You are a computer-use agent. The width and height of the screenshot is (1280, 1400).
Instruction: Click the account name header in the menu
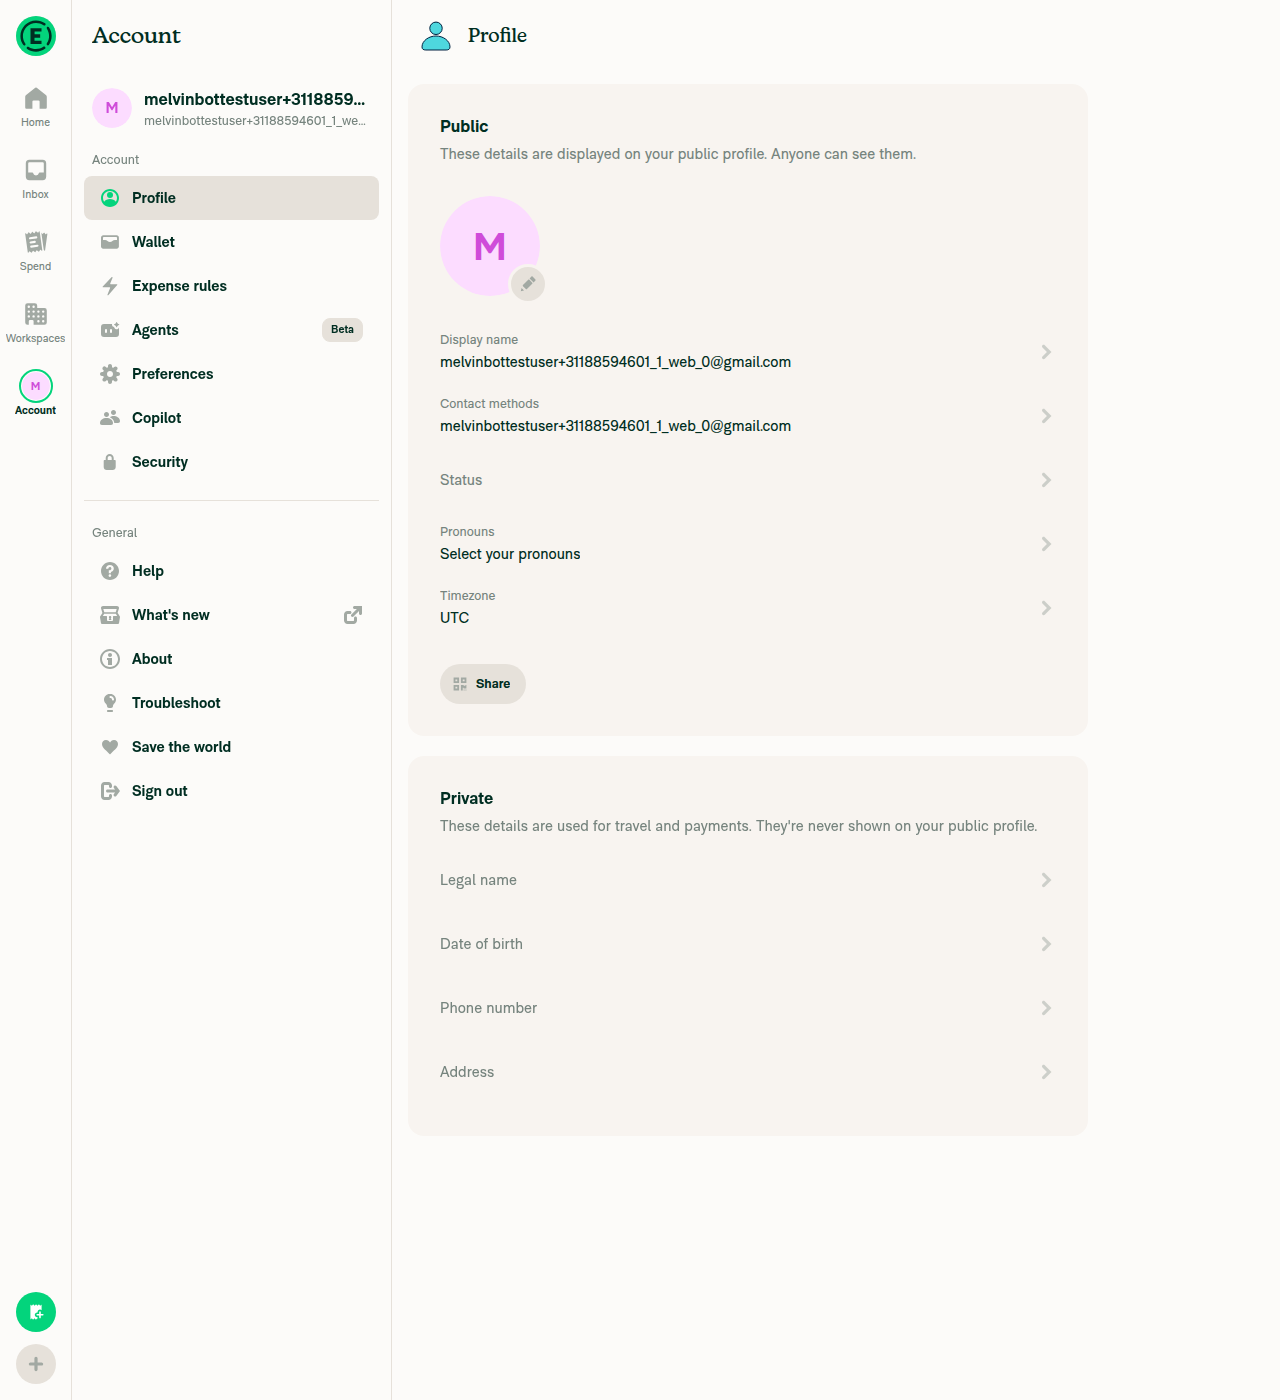point(254,99)
